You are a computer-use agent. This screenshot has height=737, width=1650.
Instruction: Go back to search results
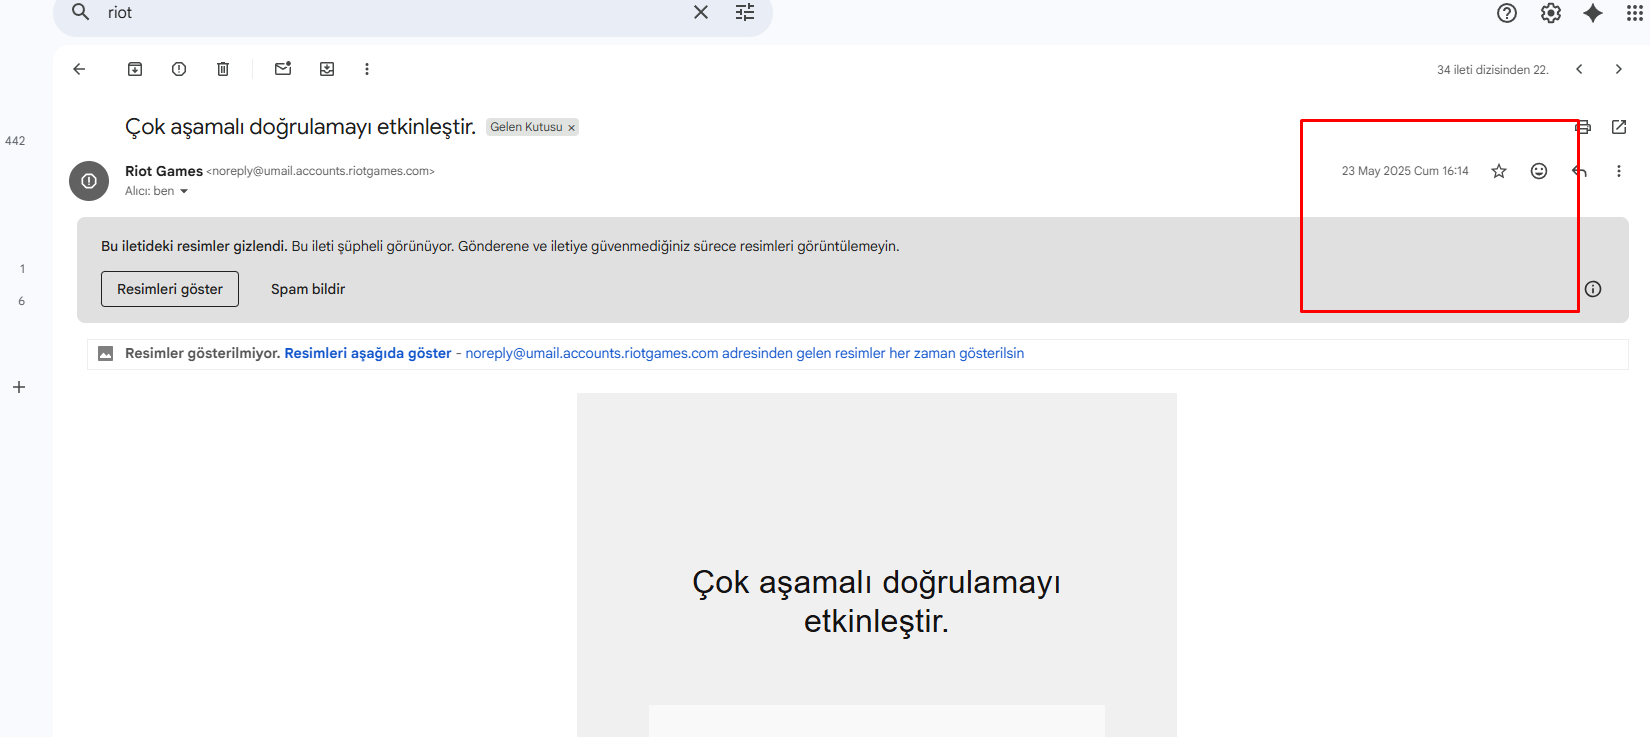point(79,69)
